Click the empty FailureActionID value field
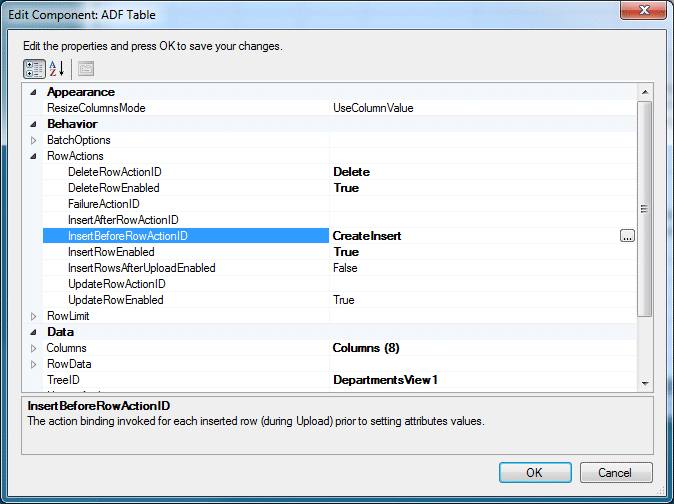674x504 pixels. [x=483, y=204]
